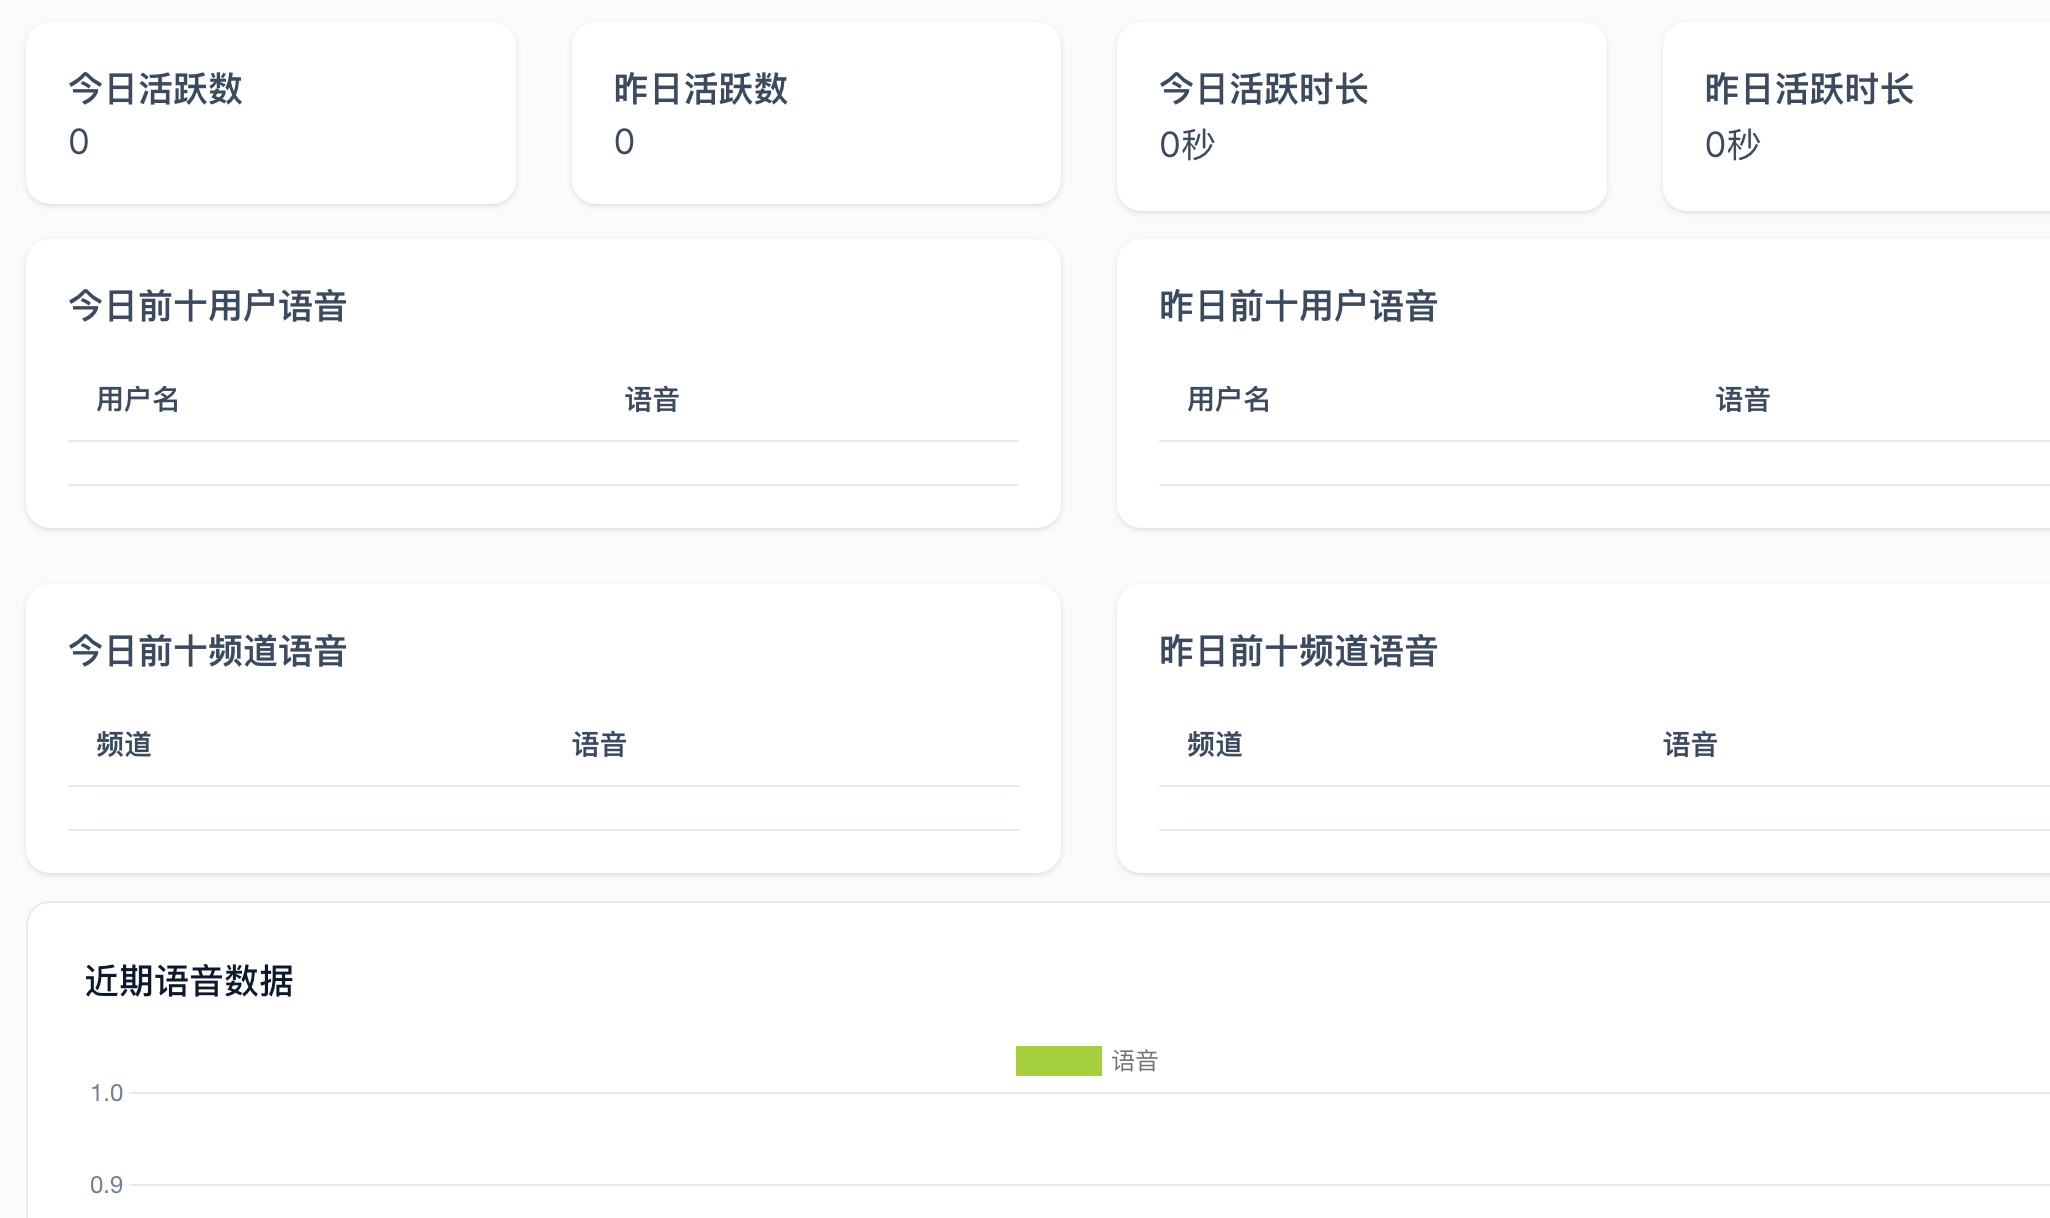Click 语音 header in 今日前十用户语音 table
Viewport: 2050px width, 1218px height.
pos(652,400)
